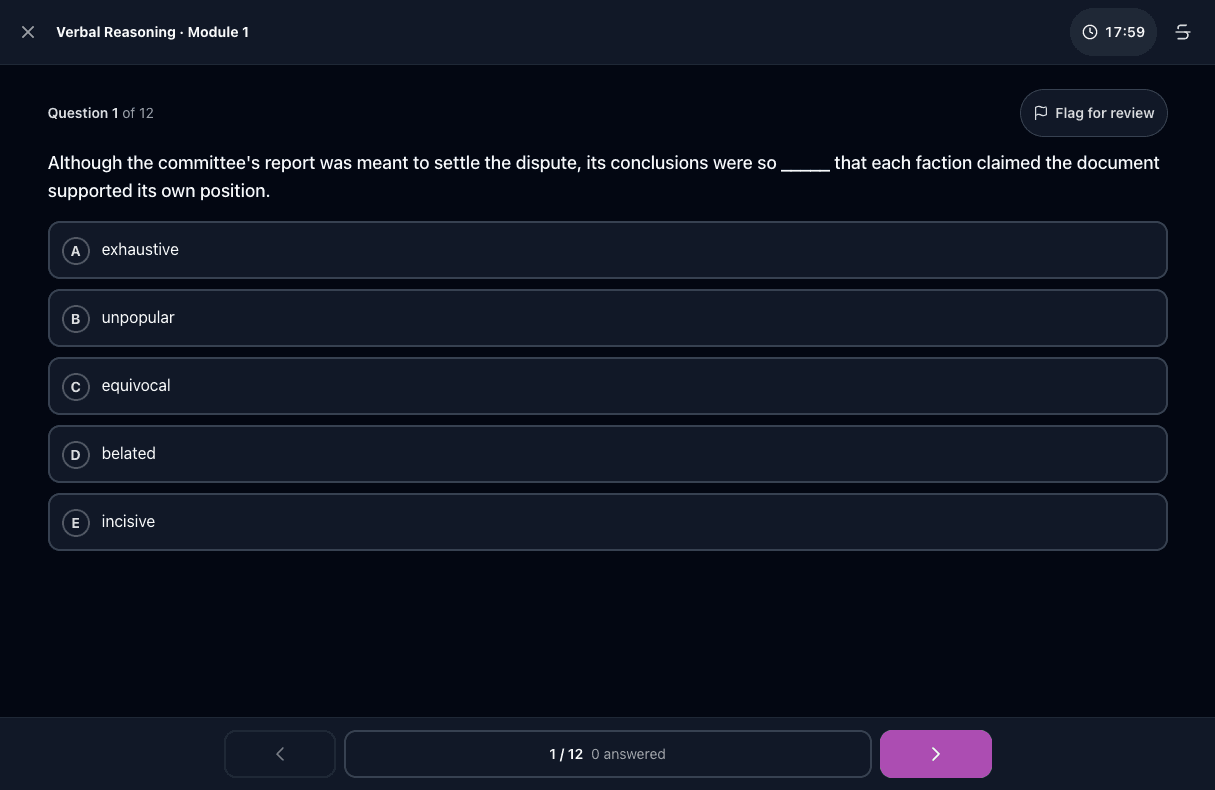Click the Verbal Reasoning · Module 1 title
1215x790 pixels.
tap(153, 32)
